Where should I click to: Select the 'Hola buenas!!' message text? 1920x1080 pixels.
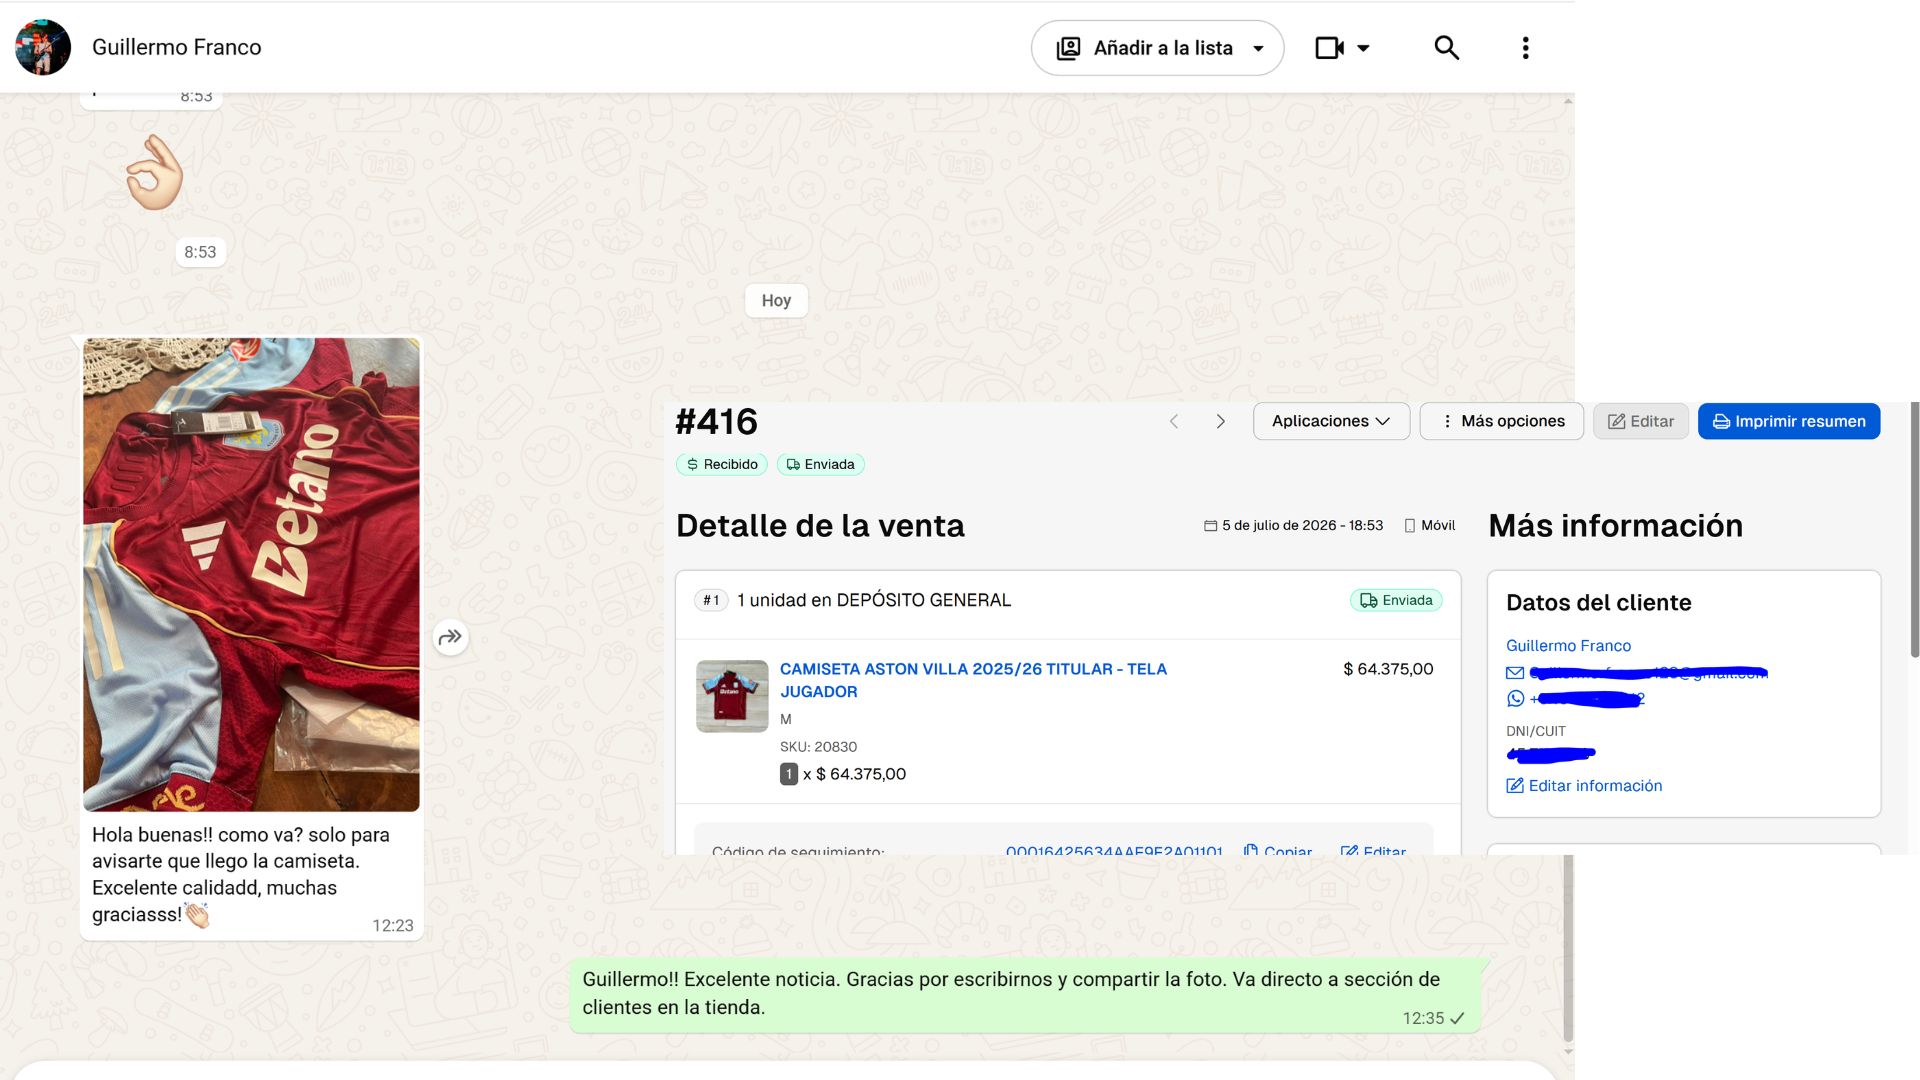tap(241, 874)
